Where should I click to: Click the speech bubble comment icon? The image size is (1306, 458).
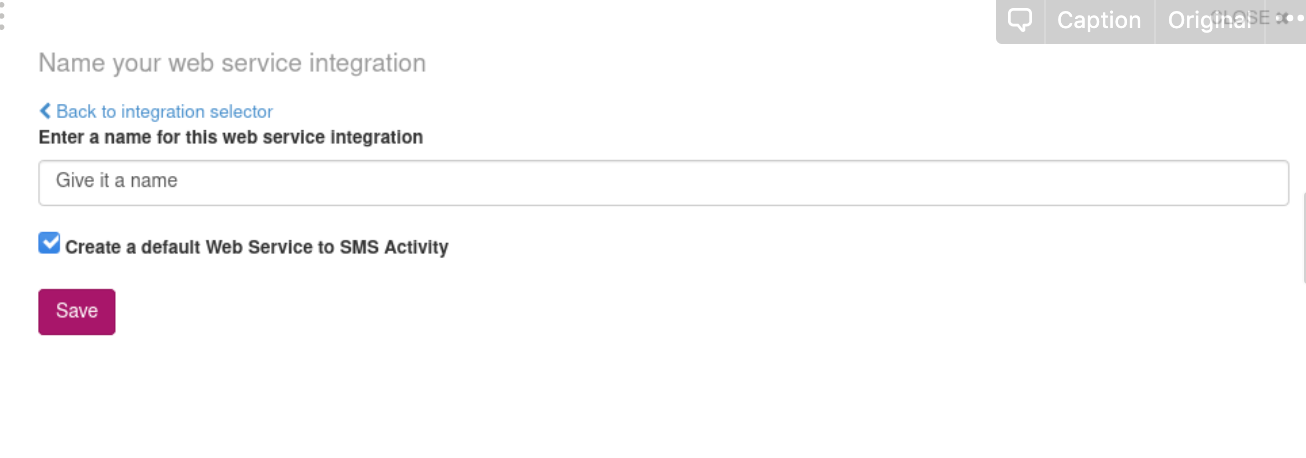click(1020, 20)
